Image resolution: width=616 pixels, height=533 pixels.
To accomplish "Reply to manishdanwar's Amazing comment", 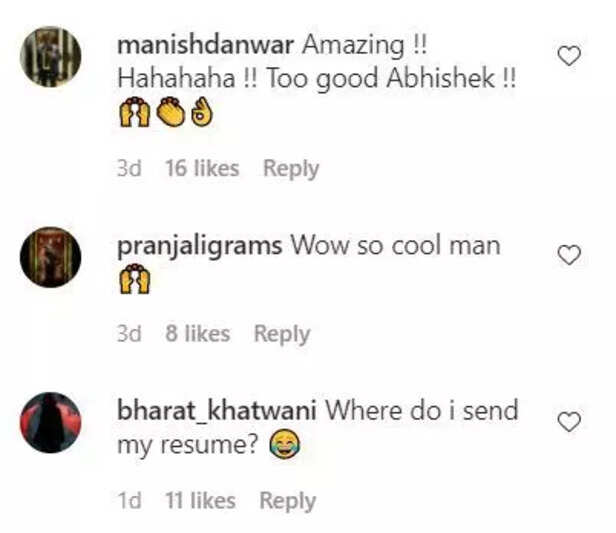I will [291, 169].
